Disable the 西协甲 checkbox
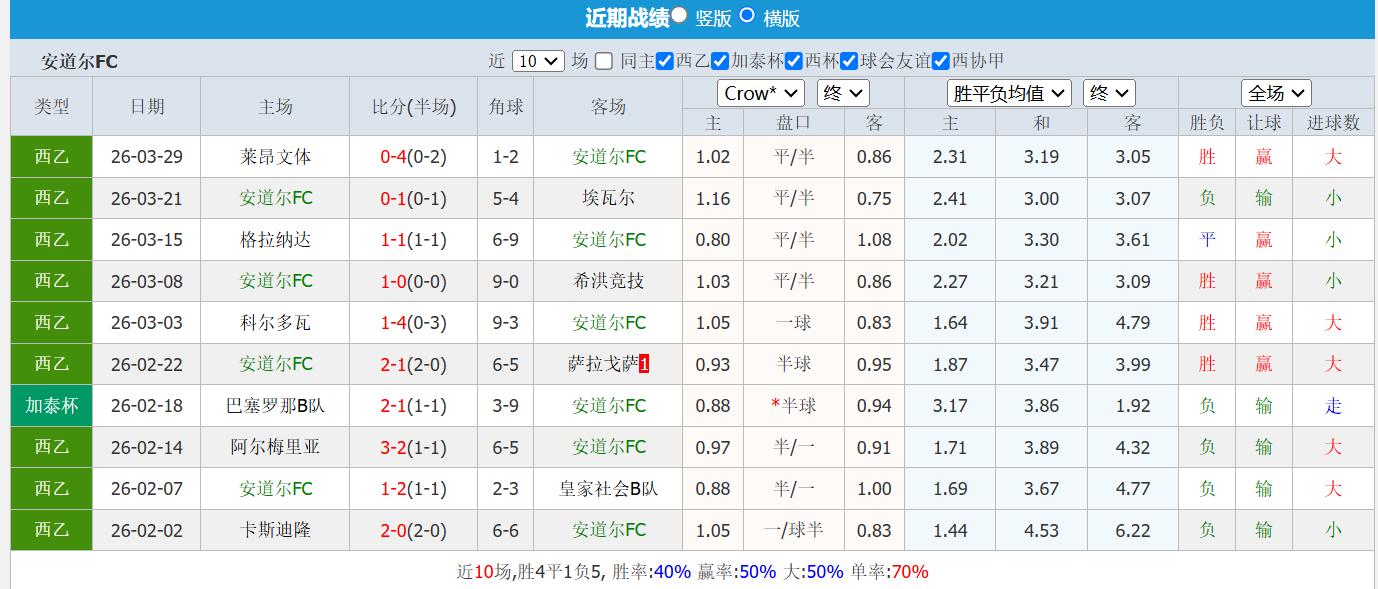The width and height of the screenshot is (1378, 589). coord(940,61)
